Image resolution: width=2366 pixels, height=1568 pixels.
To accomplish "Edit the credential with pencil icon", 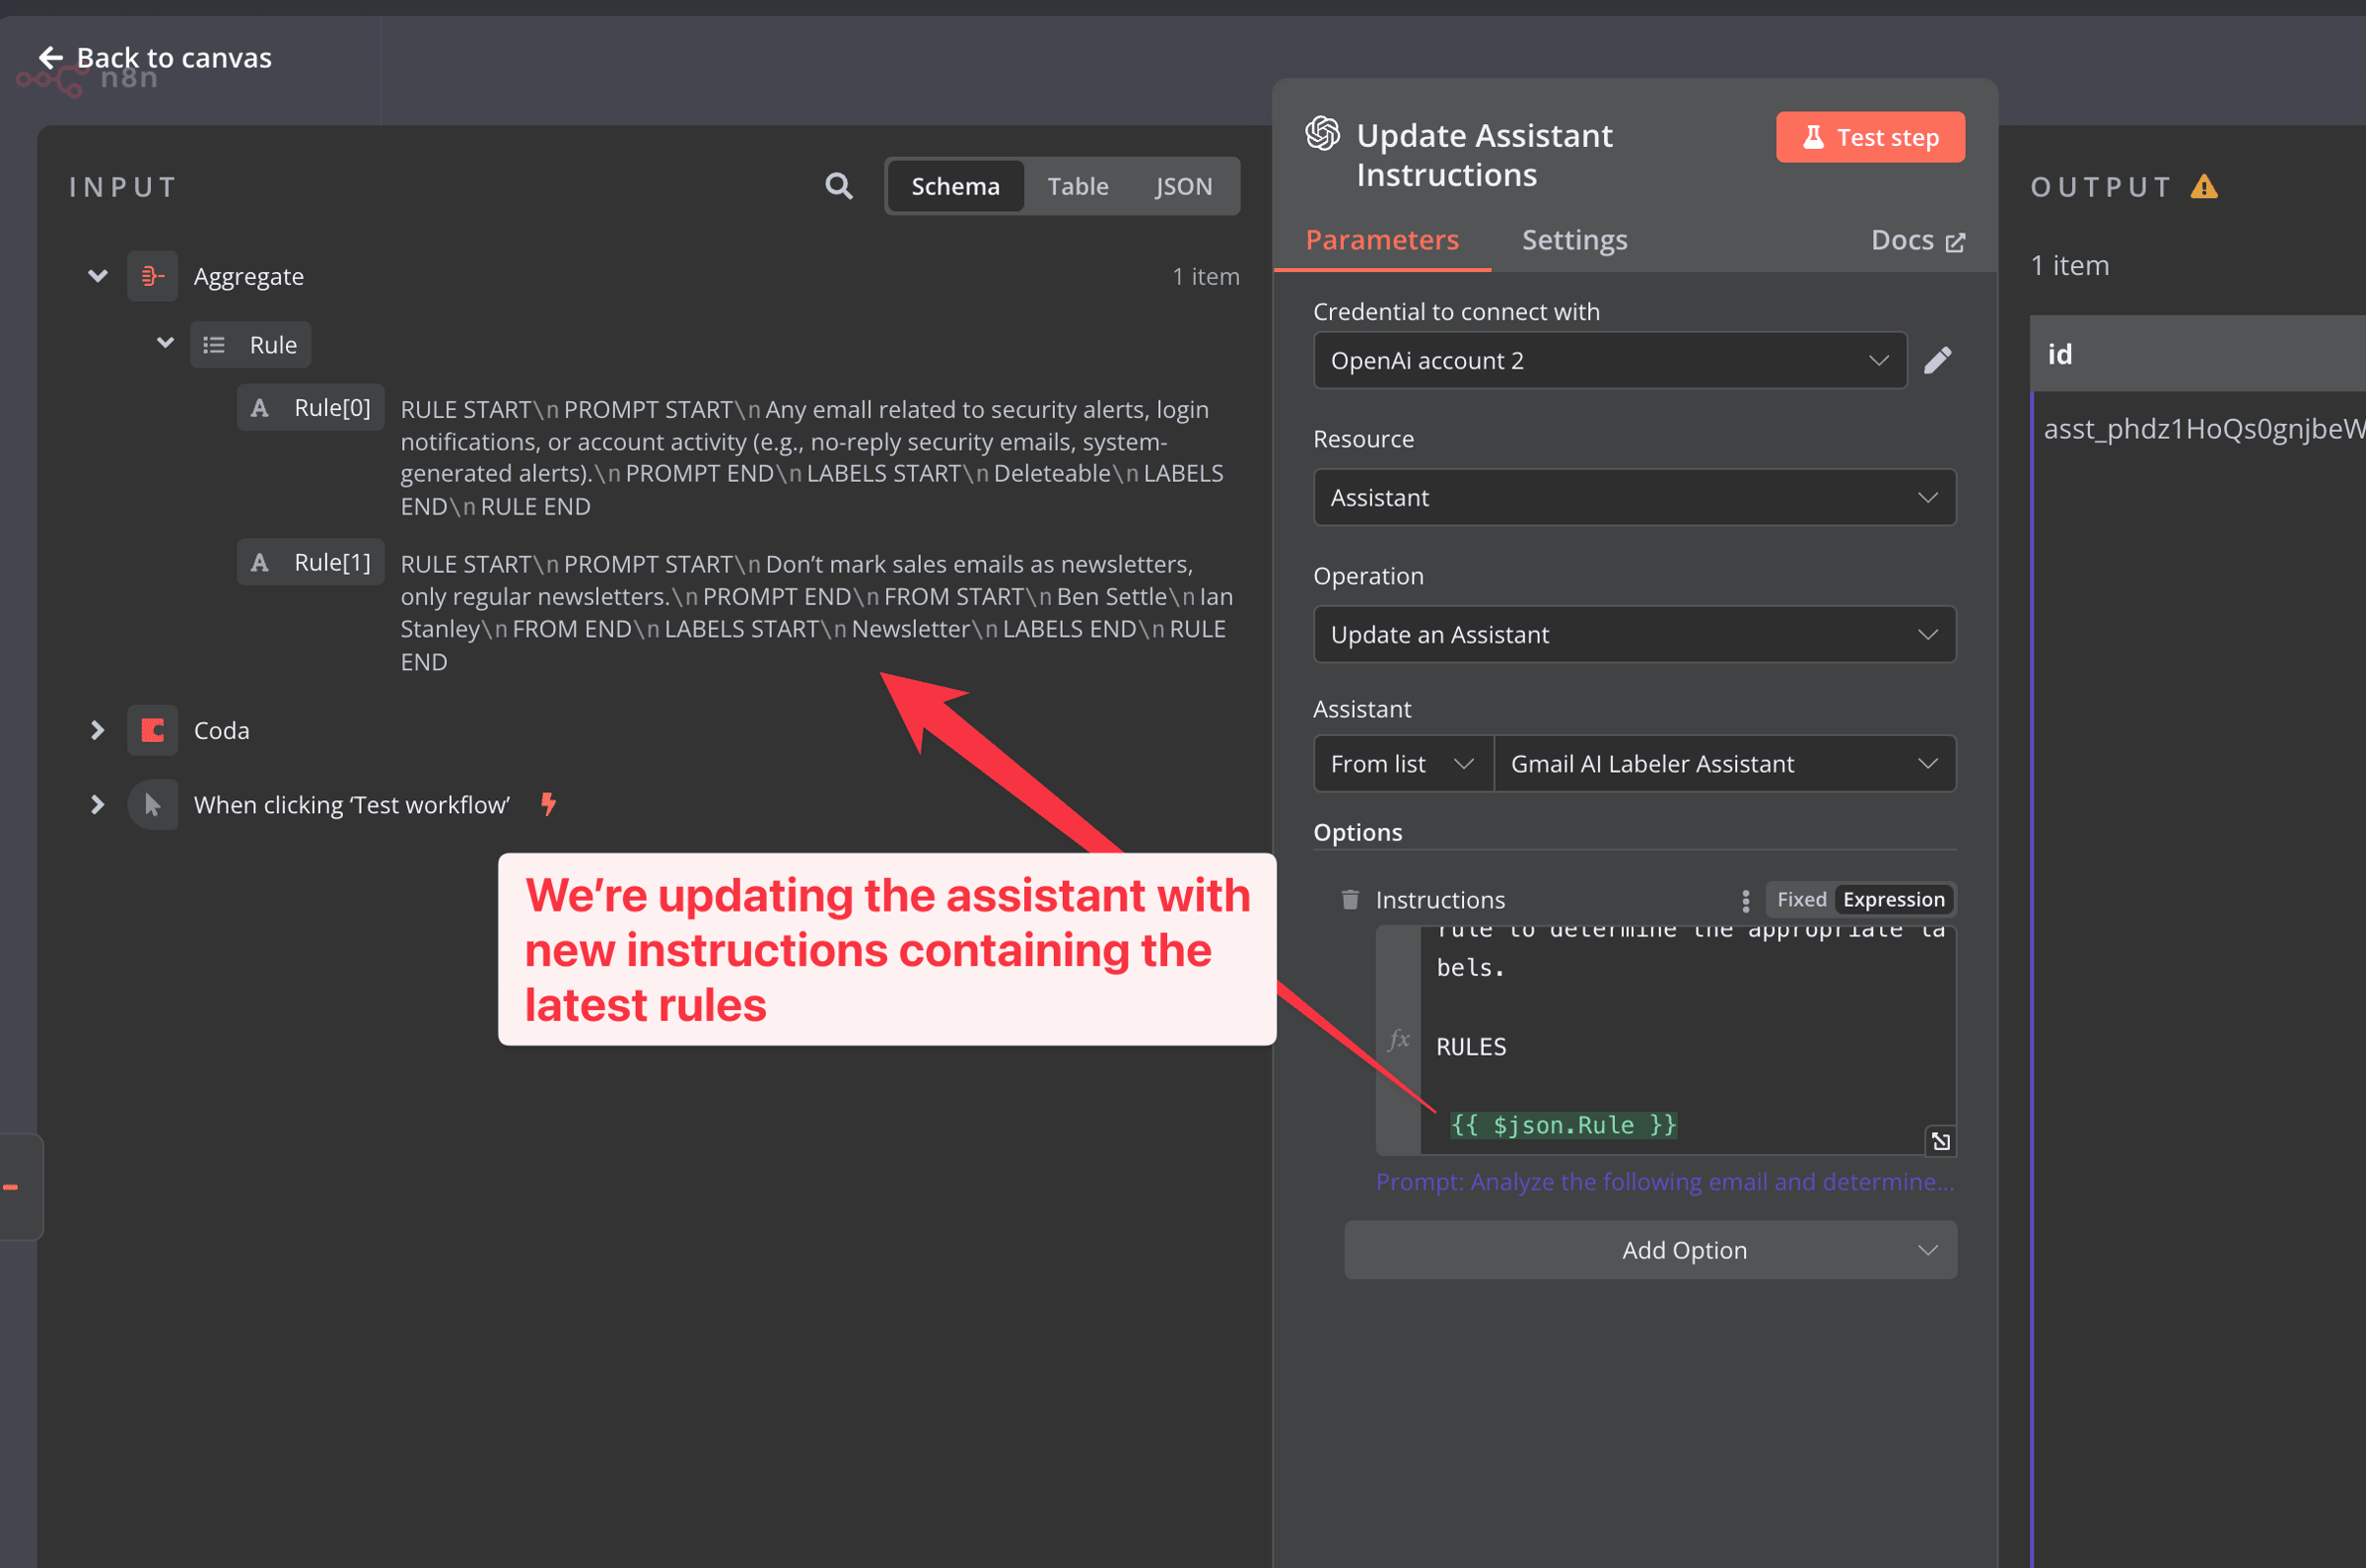I will pyautogui.click(x=1938, y=360).
